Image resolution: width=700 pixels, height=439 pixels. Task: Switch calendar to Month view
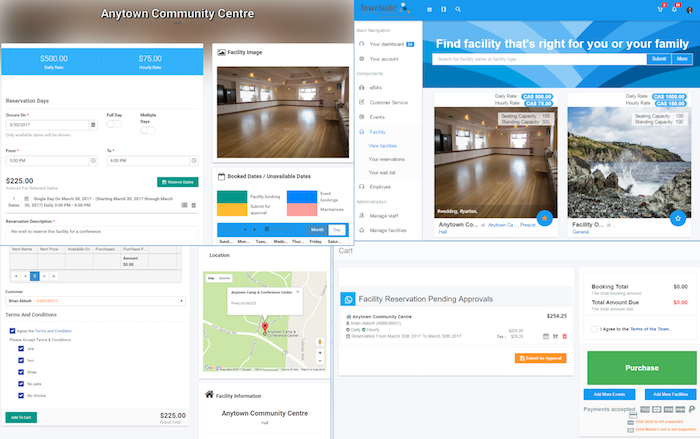pyautogui.click(x=317, y=230)
